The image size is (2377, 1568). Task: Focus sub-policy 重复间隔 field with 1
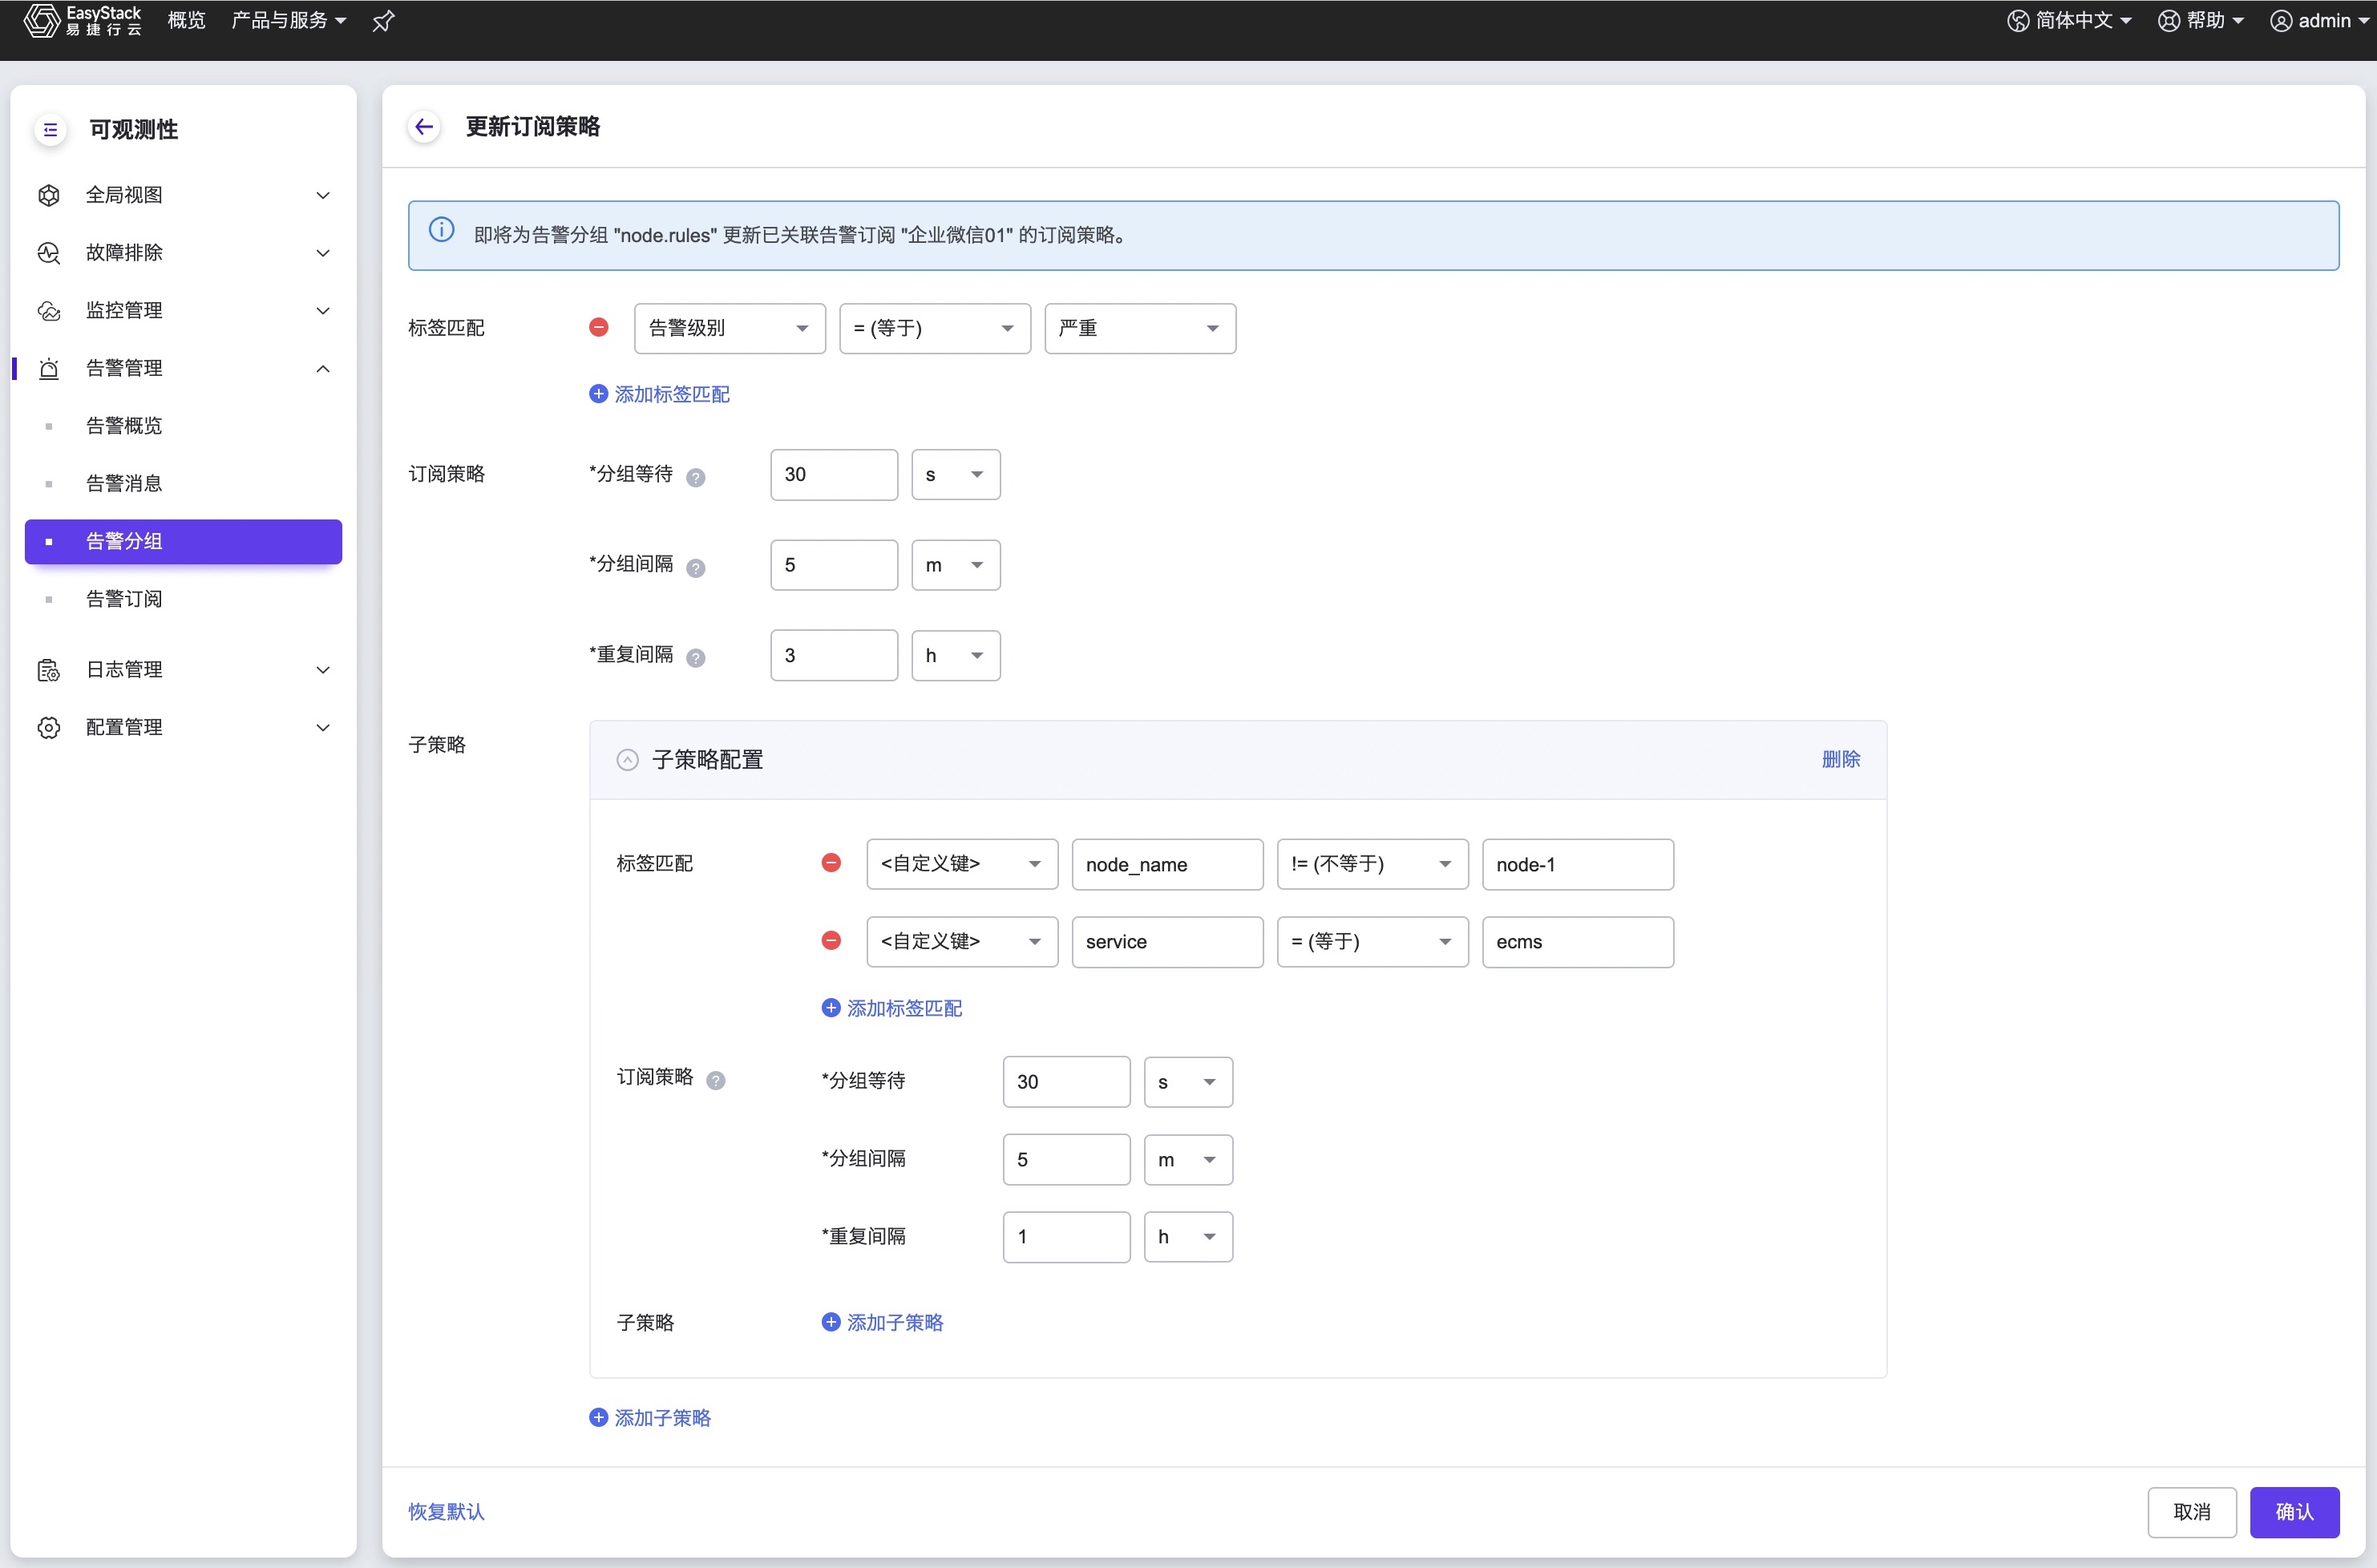tap(1067, 1237)
